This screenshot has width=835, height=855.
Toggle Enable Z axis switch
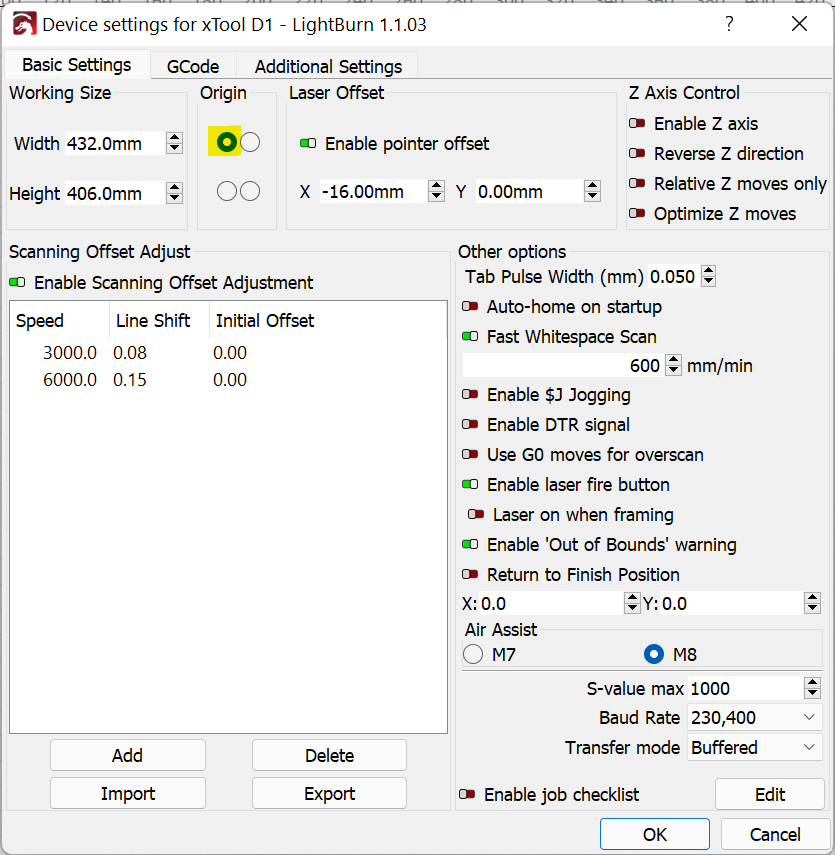(637, 123)
